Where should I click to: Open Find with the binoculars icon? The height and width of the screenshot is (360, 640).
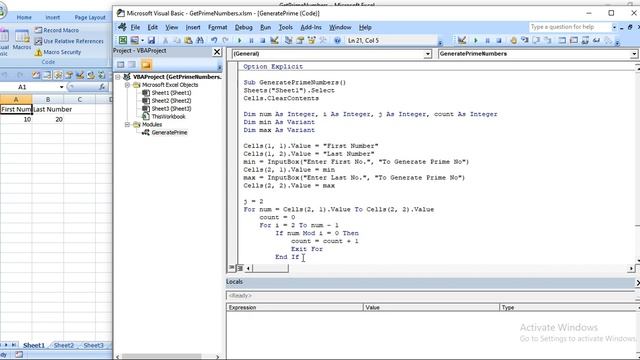pyautogui.click(x=200, y=40)
